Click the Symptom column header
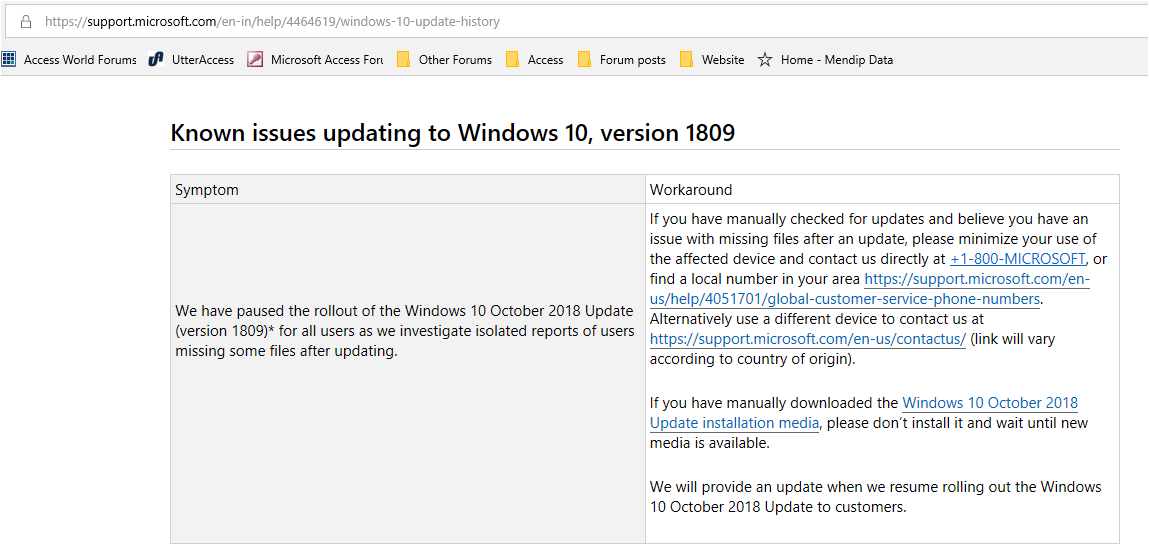The width and height of the screenshot is (1149, 550). 207,190
